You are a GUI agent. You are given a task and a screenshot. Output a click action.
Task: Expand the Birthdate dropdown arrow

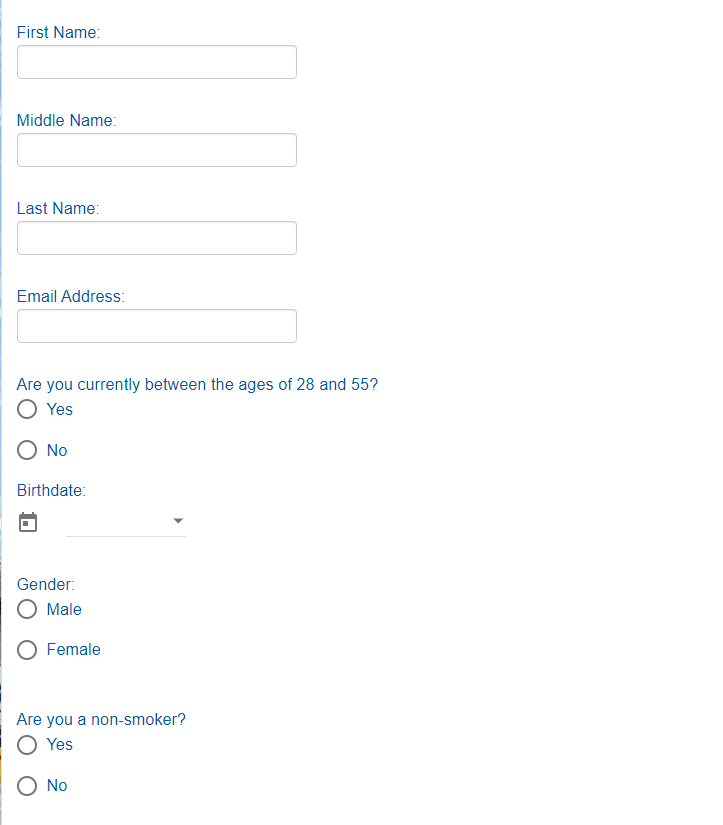[178, 521]
